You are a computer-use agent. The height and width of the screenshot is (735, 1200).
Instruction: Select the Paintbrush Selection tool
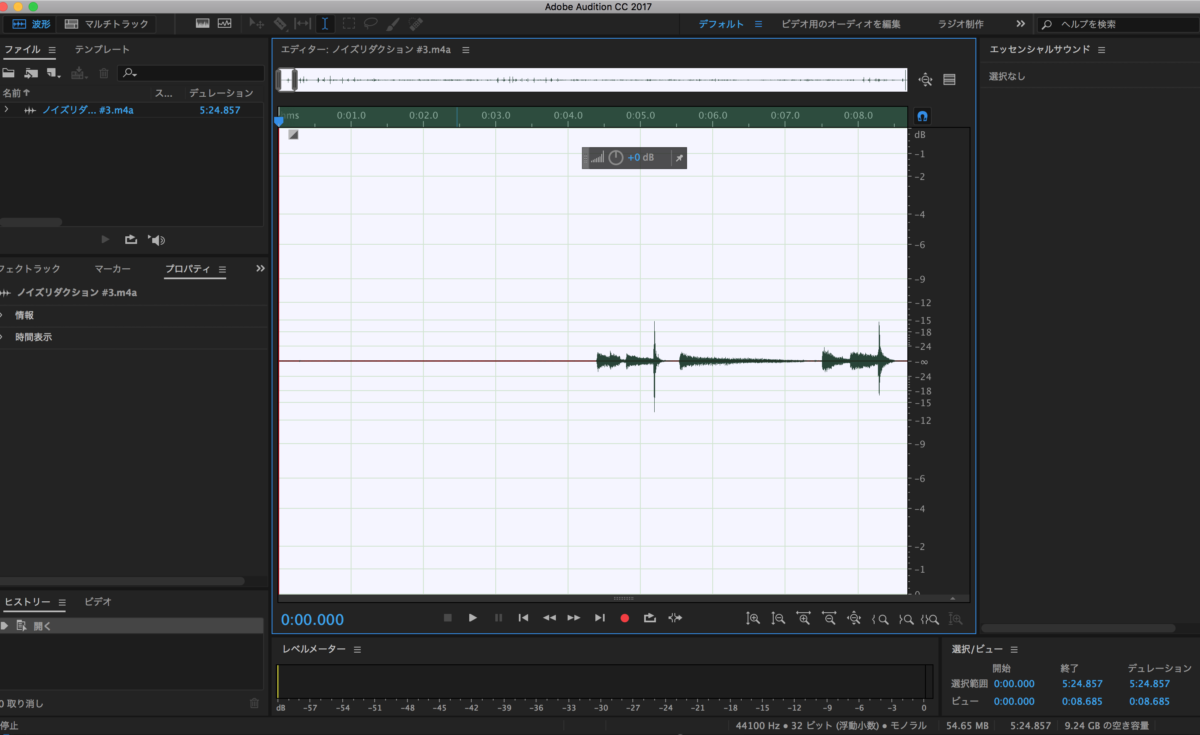tap(393, 23)
